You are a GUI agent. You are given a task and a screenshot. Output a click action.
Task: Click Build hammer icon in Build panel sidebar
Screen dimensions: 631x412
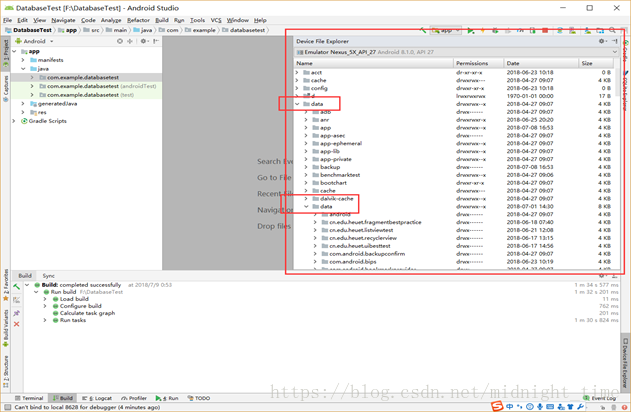[x=16, y=287]
